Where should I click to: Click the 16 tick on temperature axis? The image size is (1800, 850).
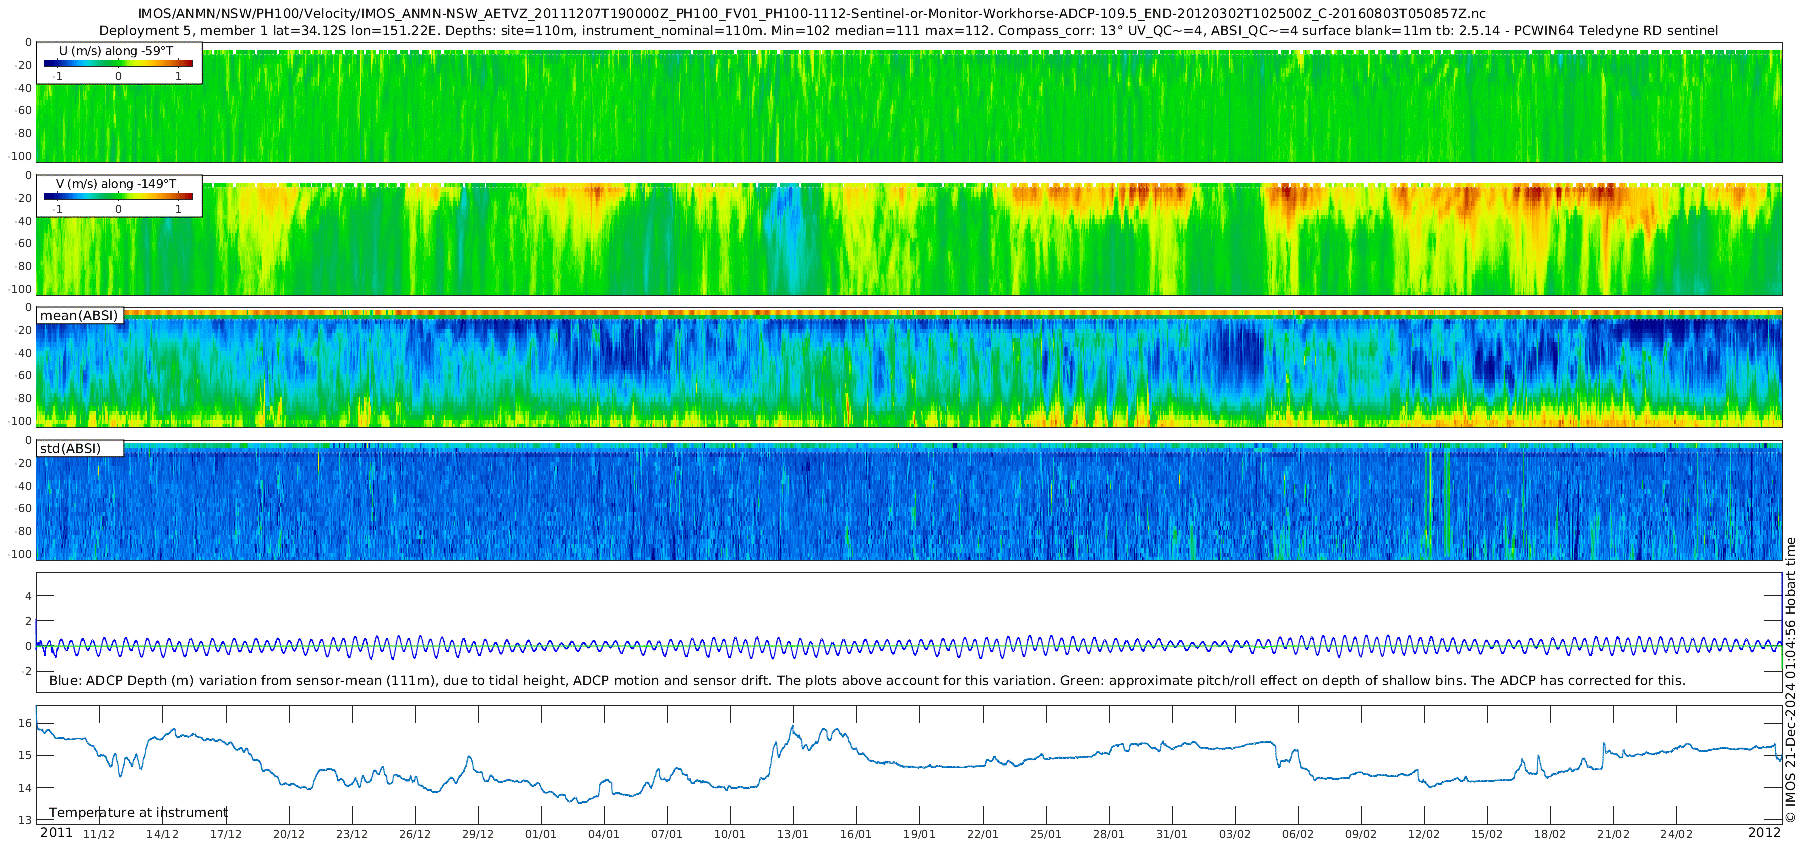pyautogui.click(x=26, y=724)
